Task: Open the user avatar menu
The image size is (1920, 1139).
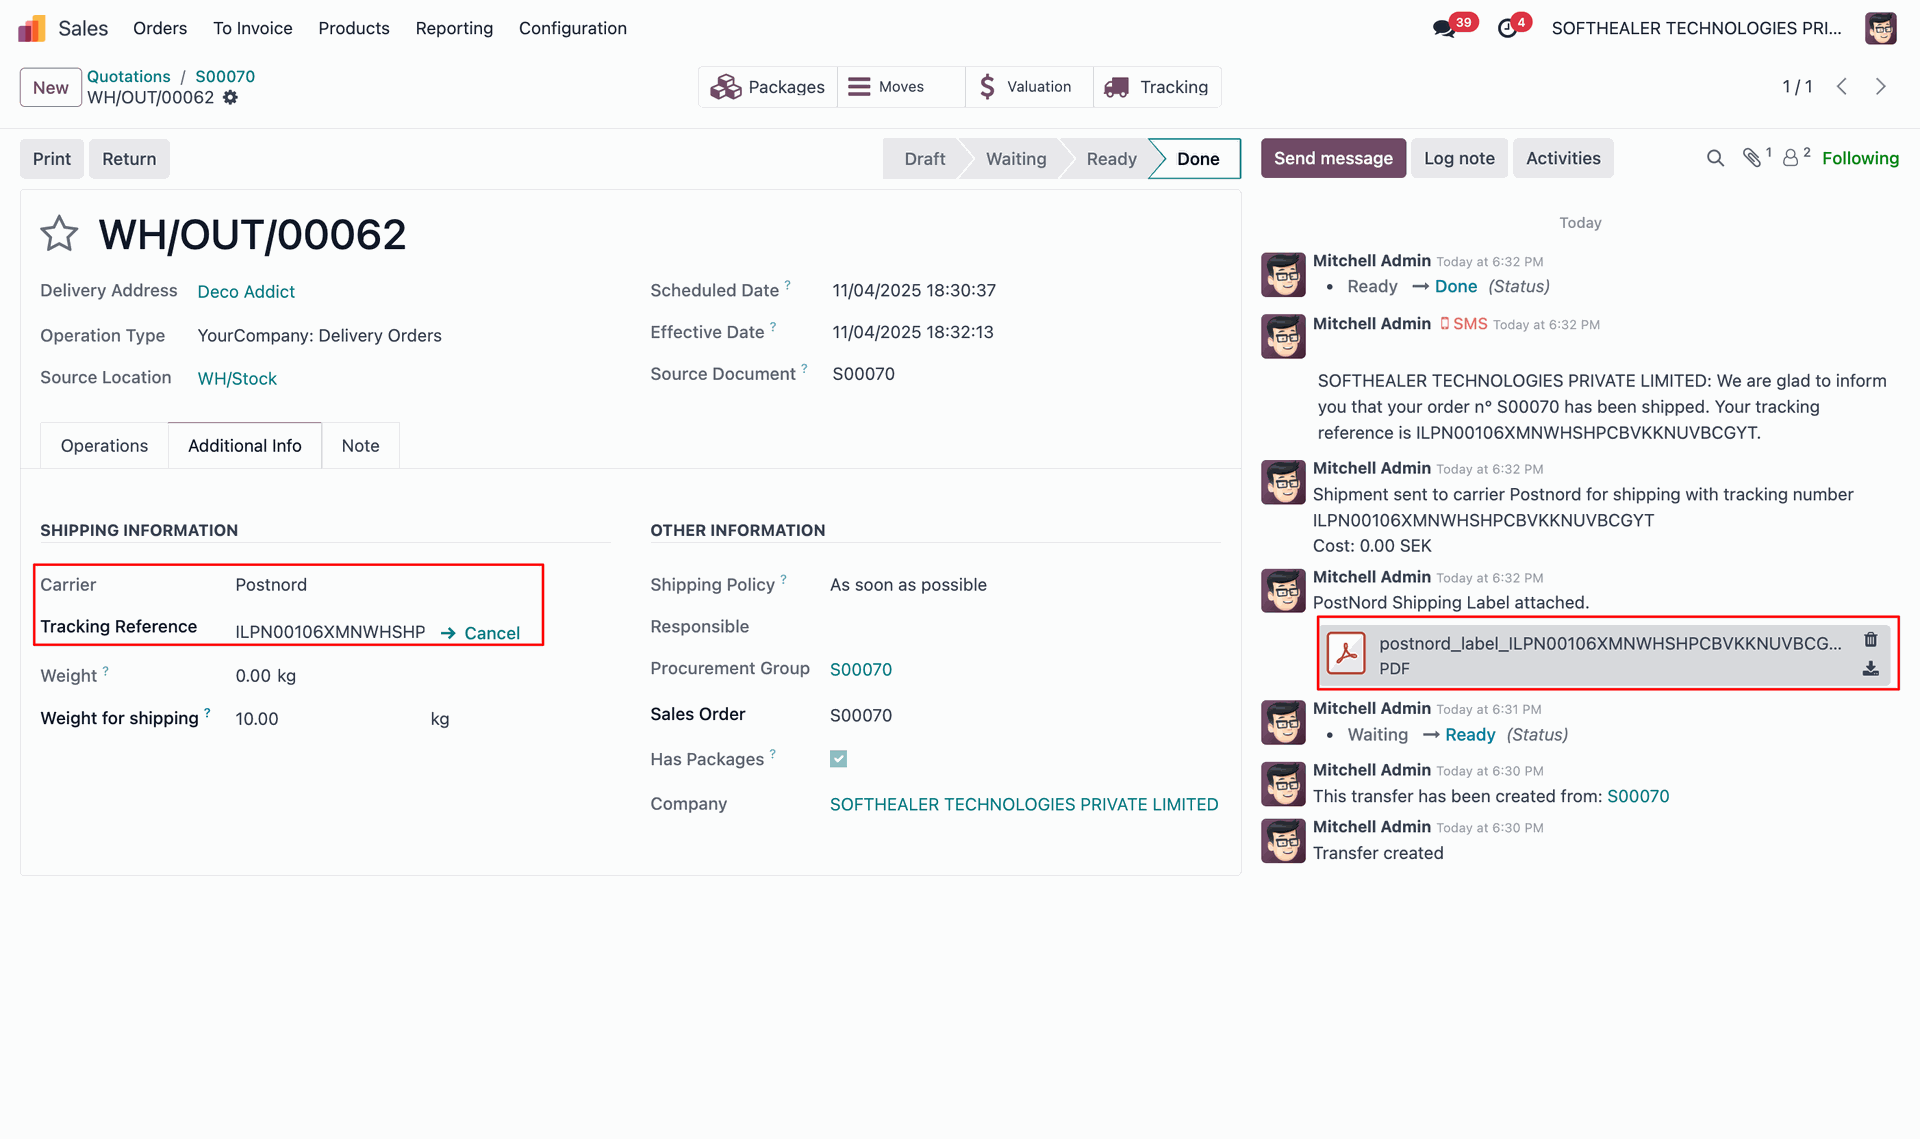Action: (1880, 28)
